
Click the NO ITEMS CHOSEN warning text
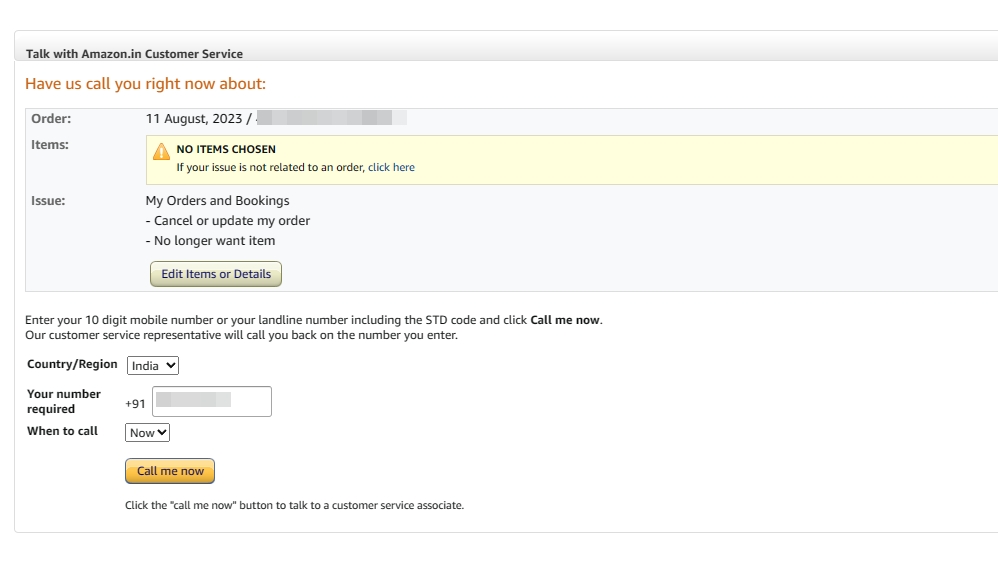tap(226, 149)
